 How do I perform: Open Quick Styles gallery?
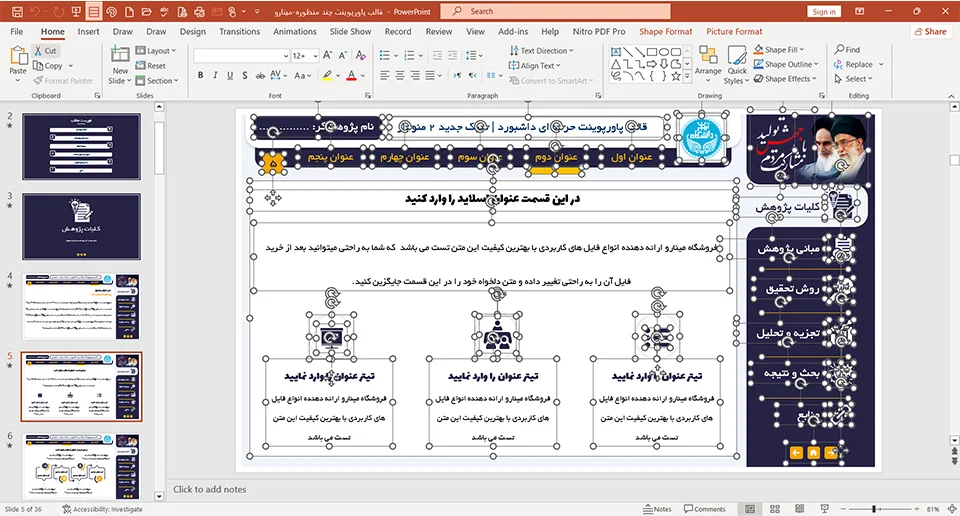pos(737,64)
